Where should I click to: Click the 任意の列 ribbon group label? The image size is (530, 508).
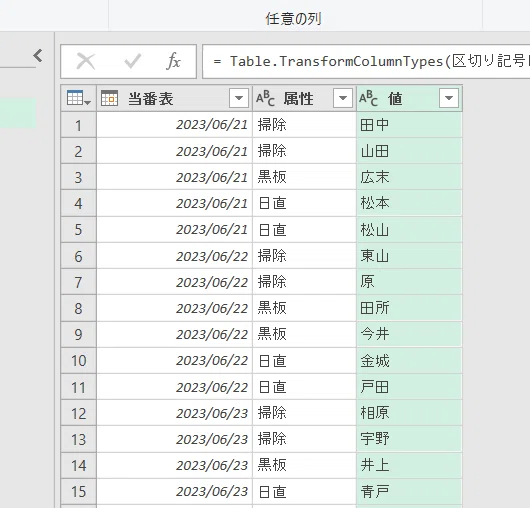pos(293,19)
